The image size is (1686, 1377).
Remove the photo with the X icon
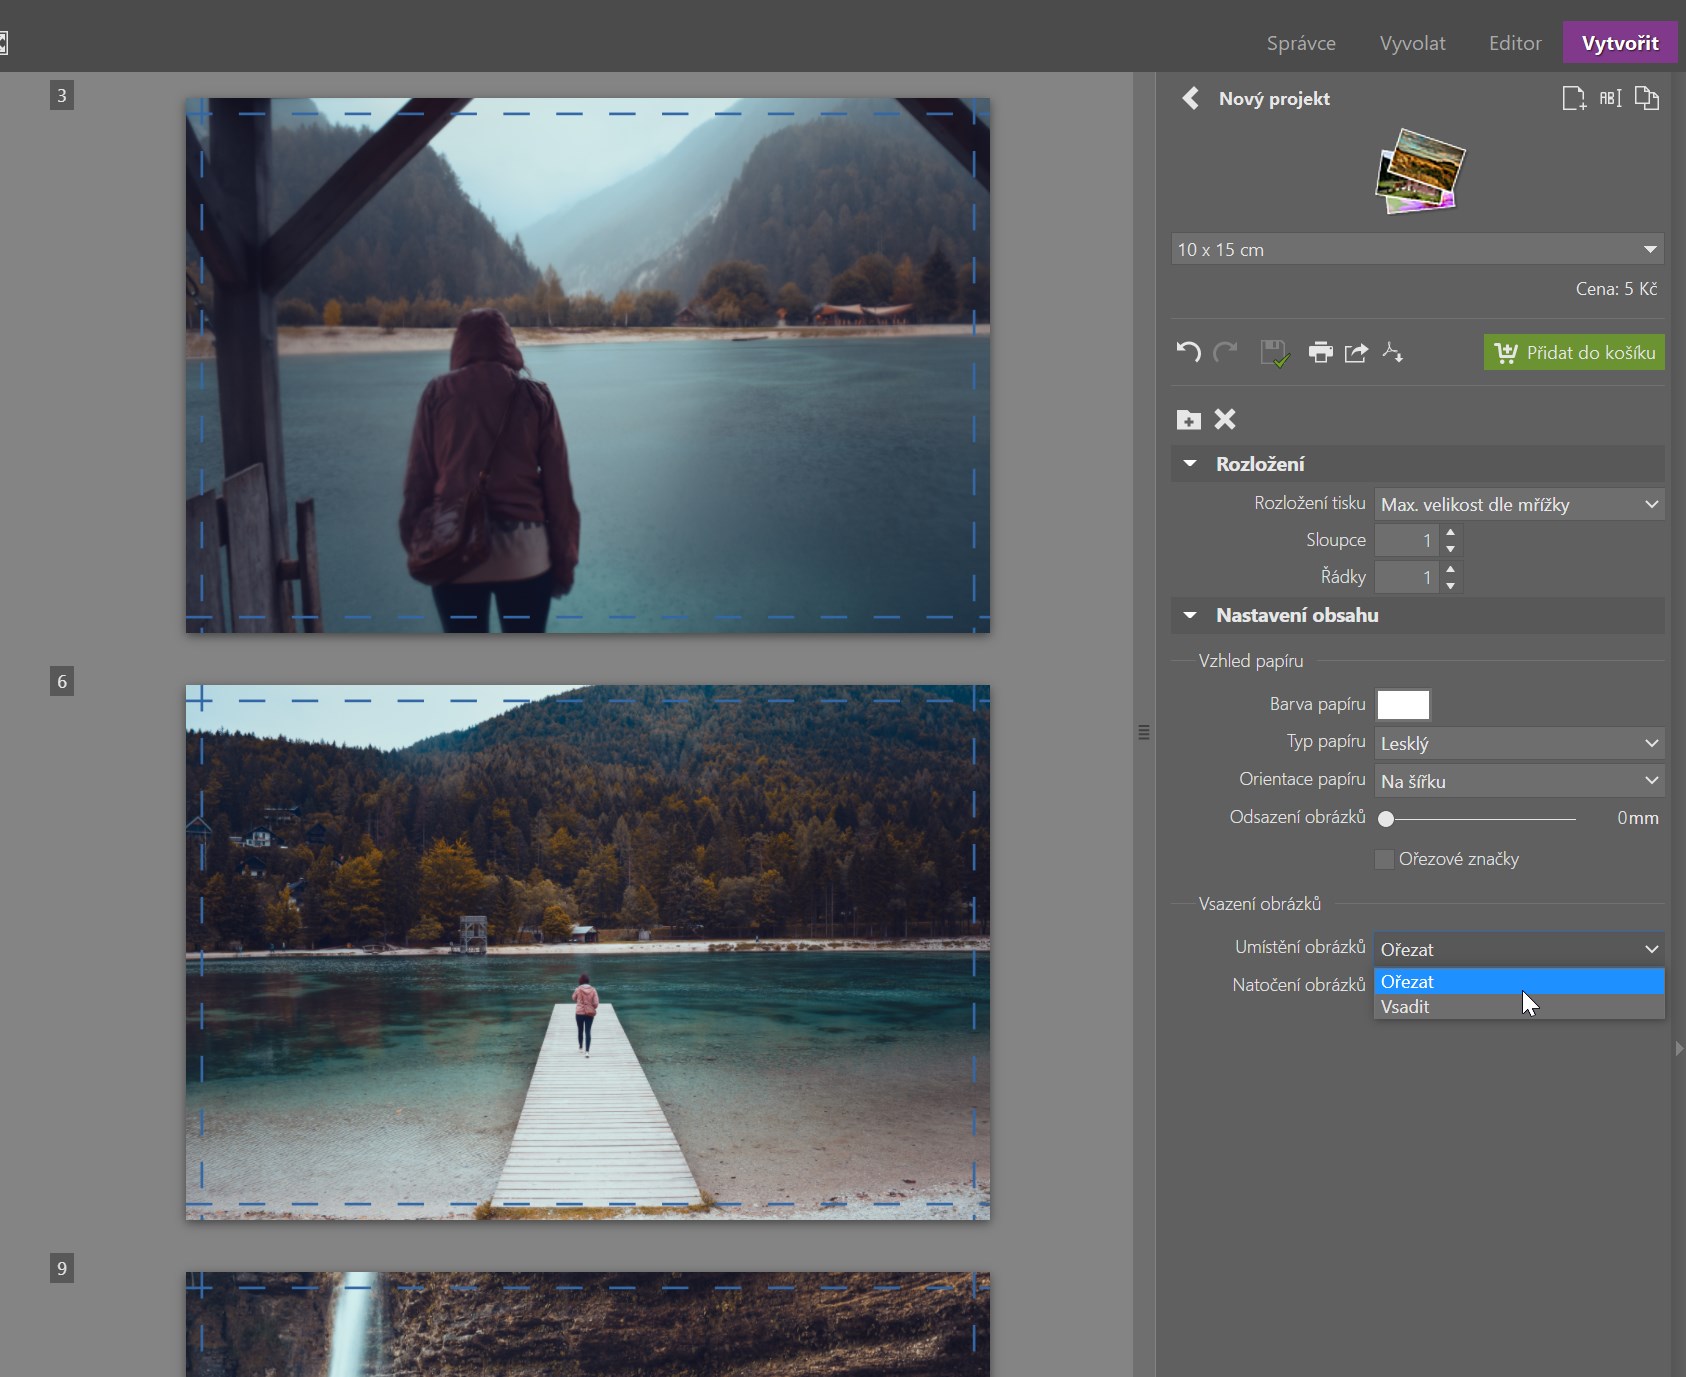[1225, 419]
